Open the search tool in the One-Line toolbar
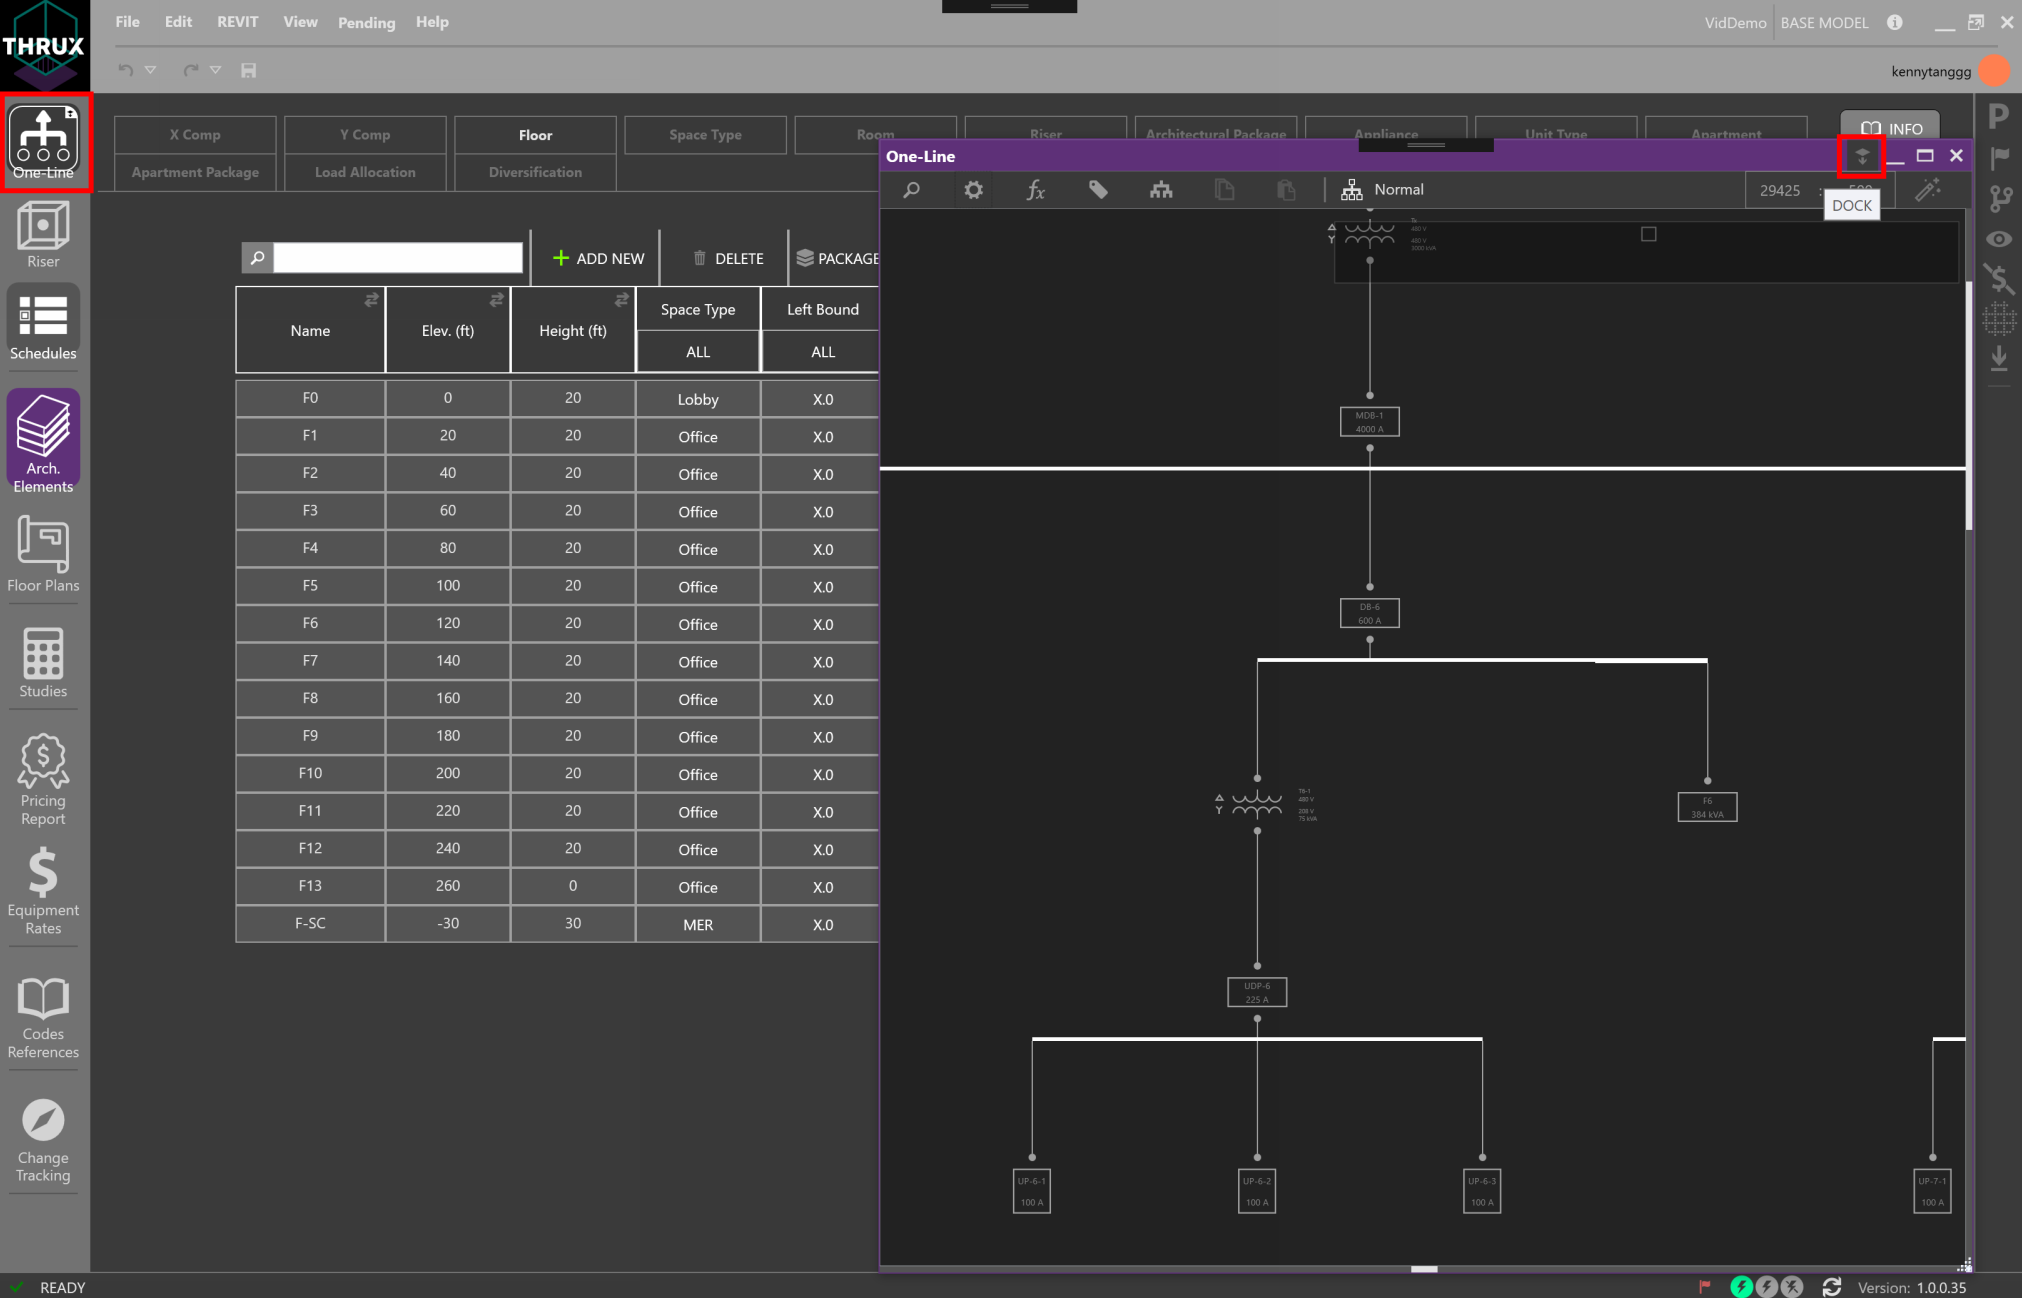This screenshot has height=1298, width=2022. [x=911, y=189]
